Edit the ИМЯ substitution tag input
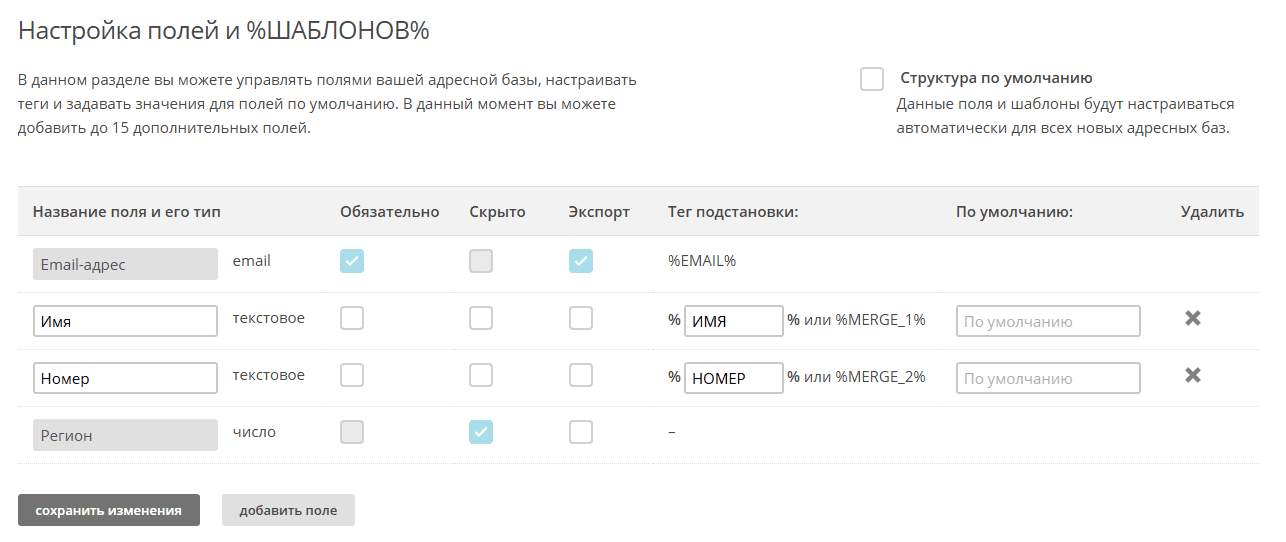1286x542 pixels. [733, 321]
